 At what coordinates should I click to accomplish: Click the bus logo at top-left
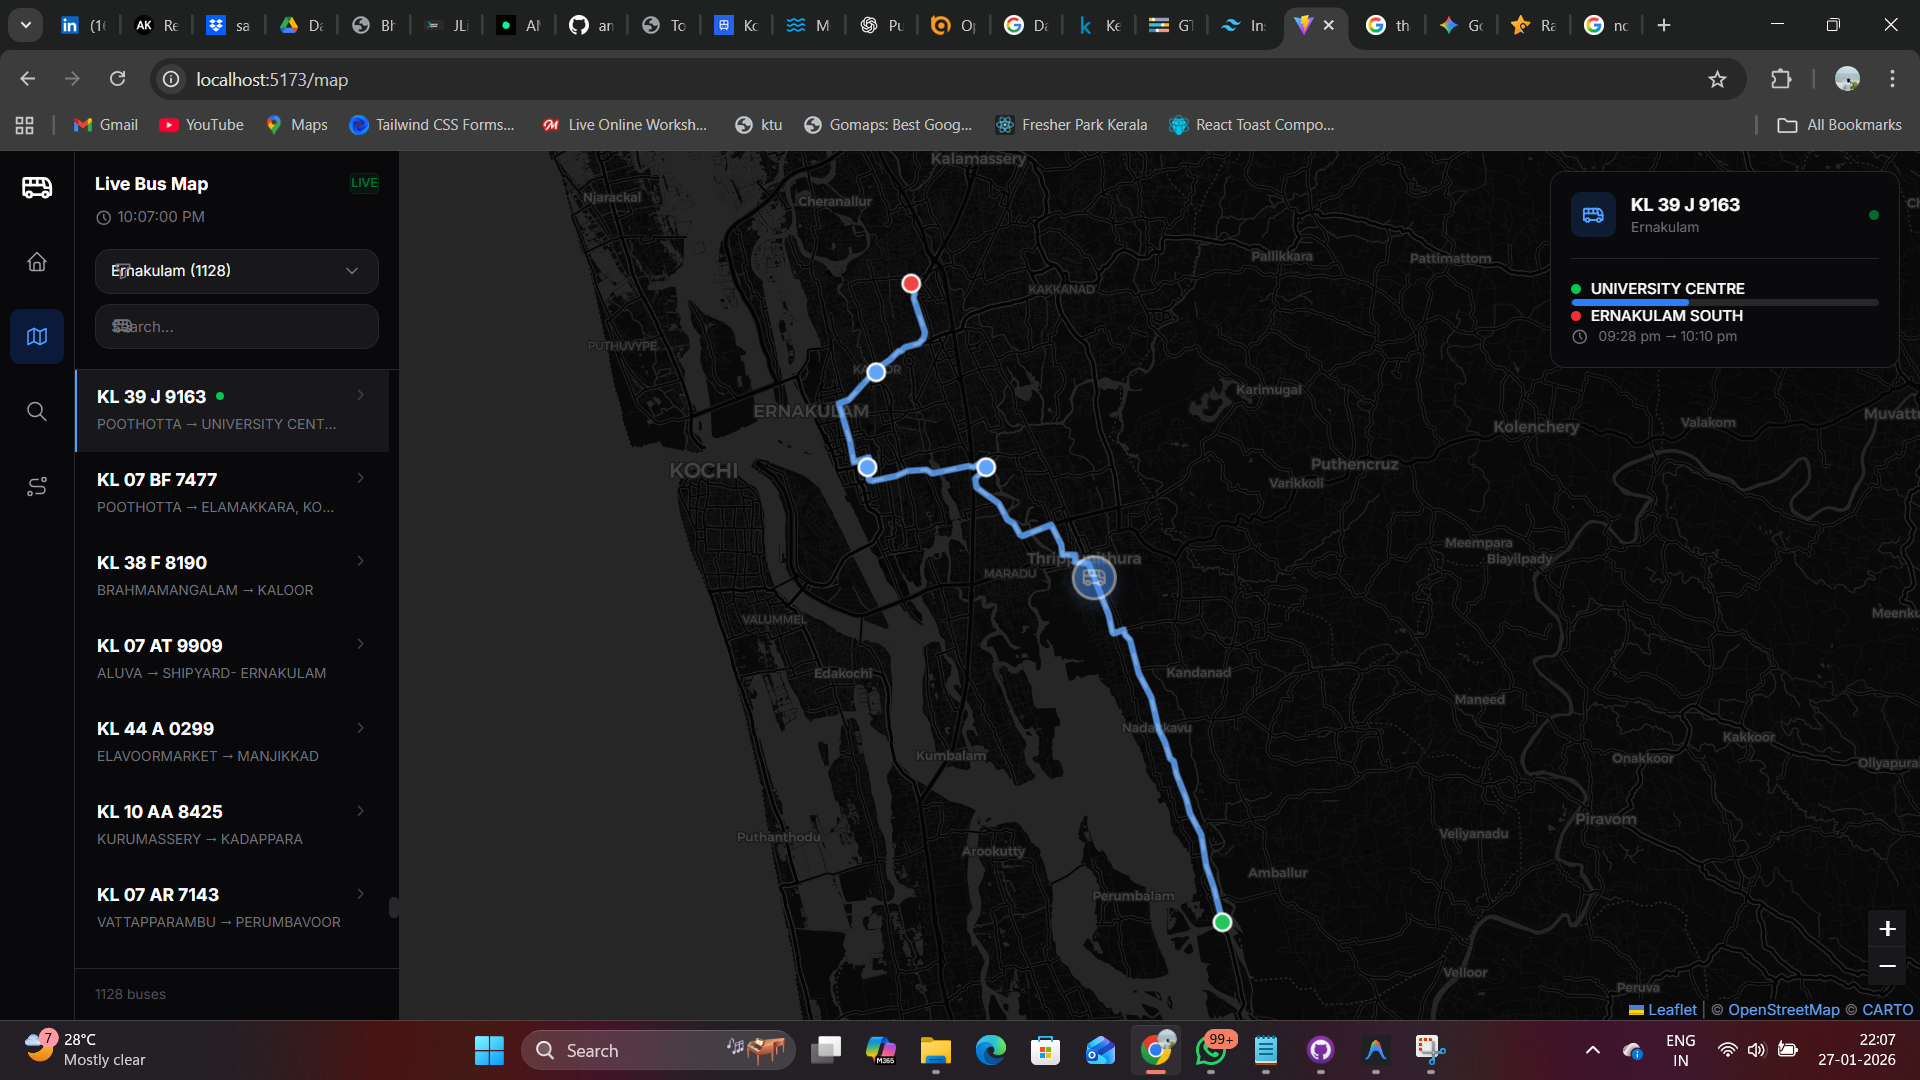37,187
